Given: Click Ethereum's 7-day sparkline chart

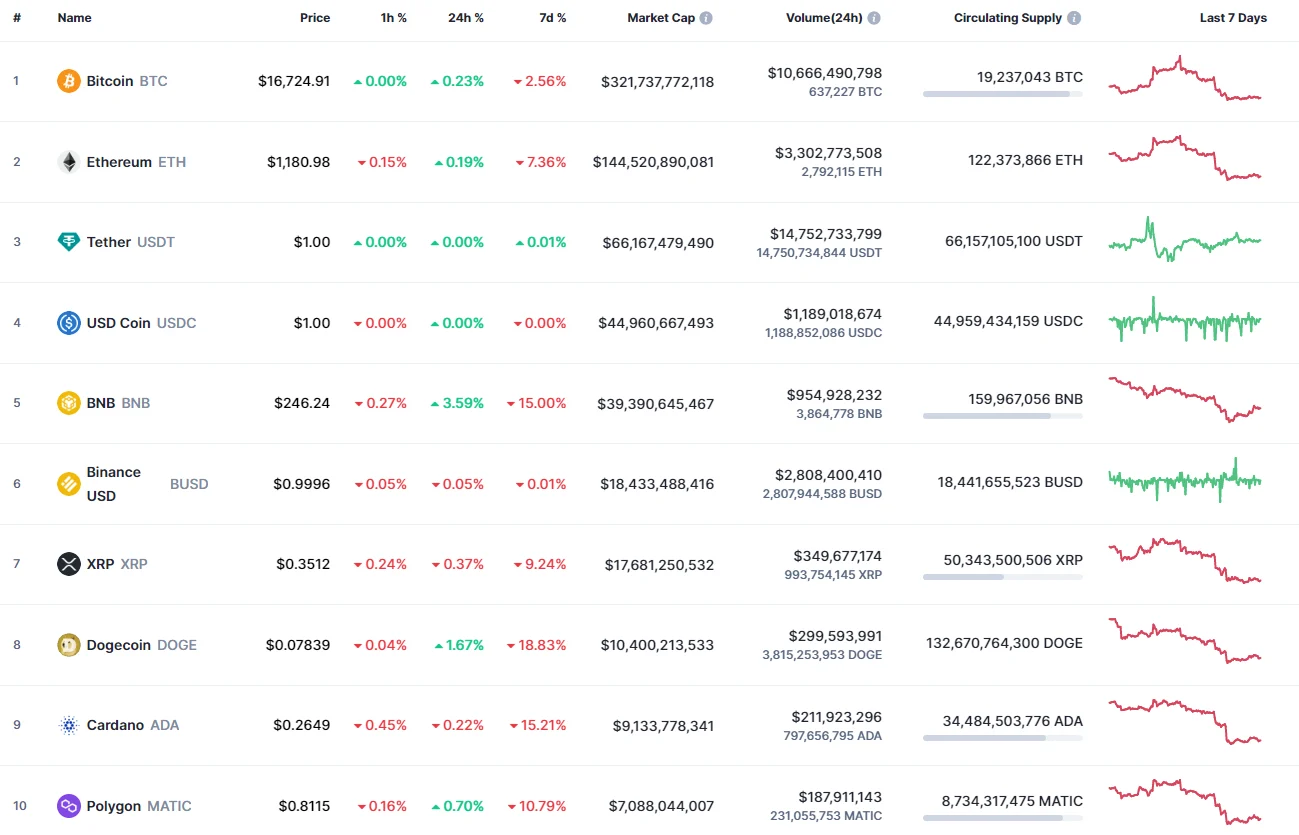Looking at the screenshot, I should click(x=1184, y=161).
